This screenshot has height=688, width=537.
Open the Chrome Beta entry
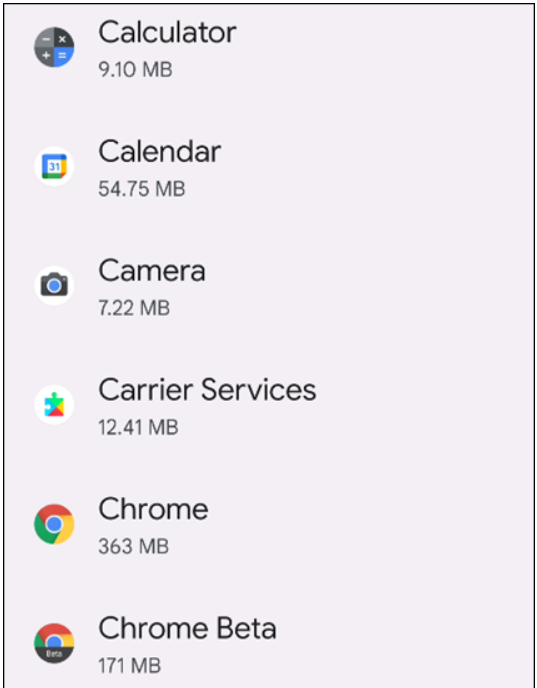pos(268,636)
